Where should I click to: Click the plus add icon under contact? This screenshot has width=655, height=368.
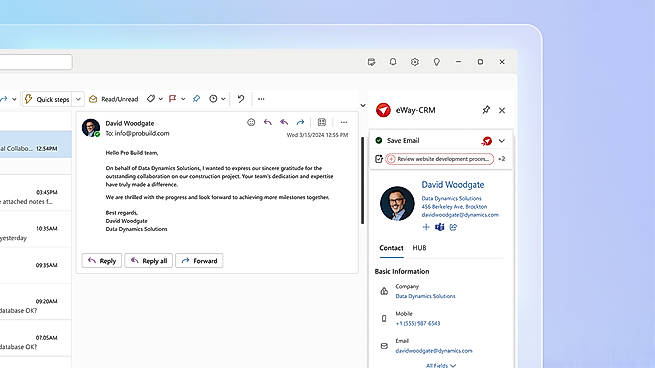coord(426,227)
